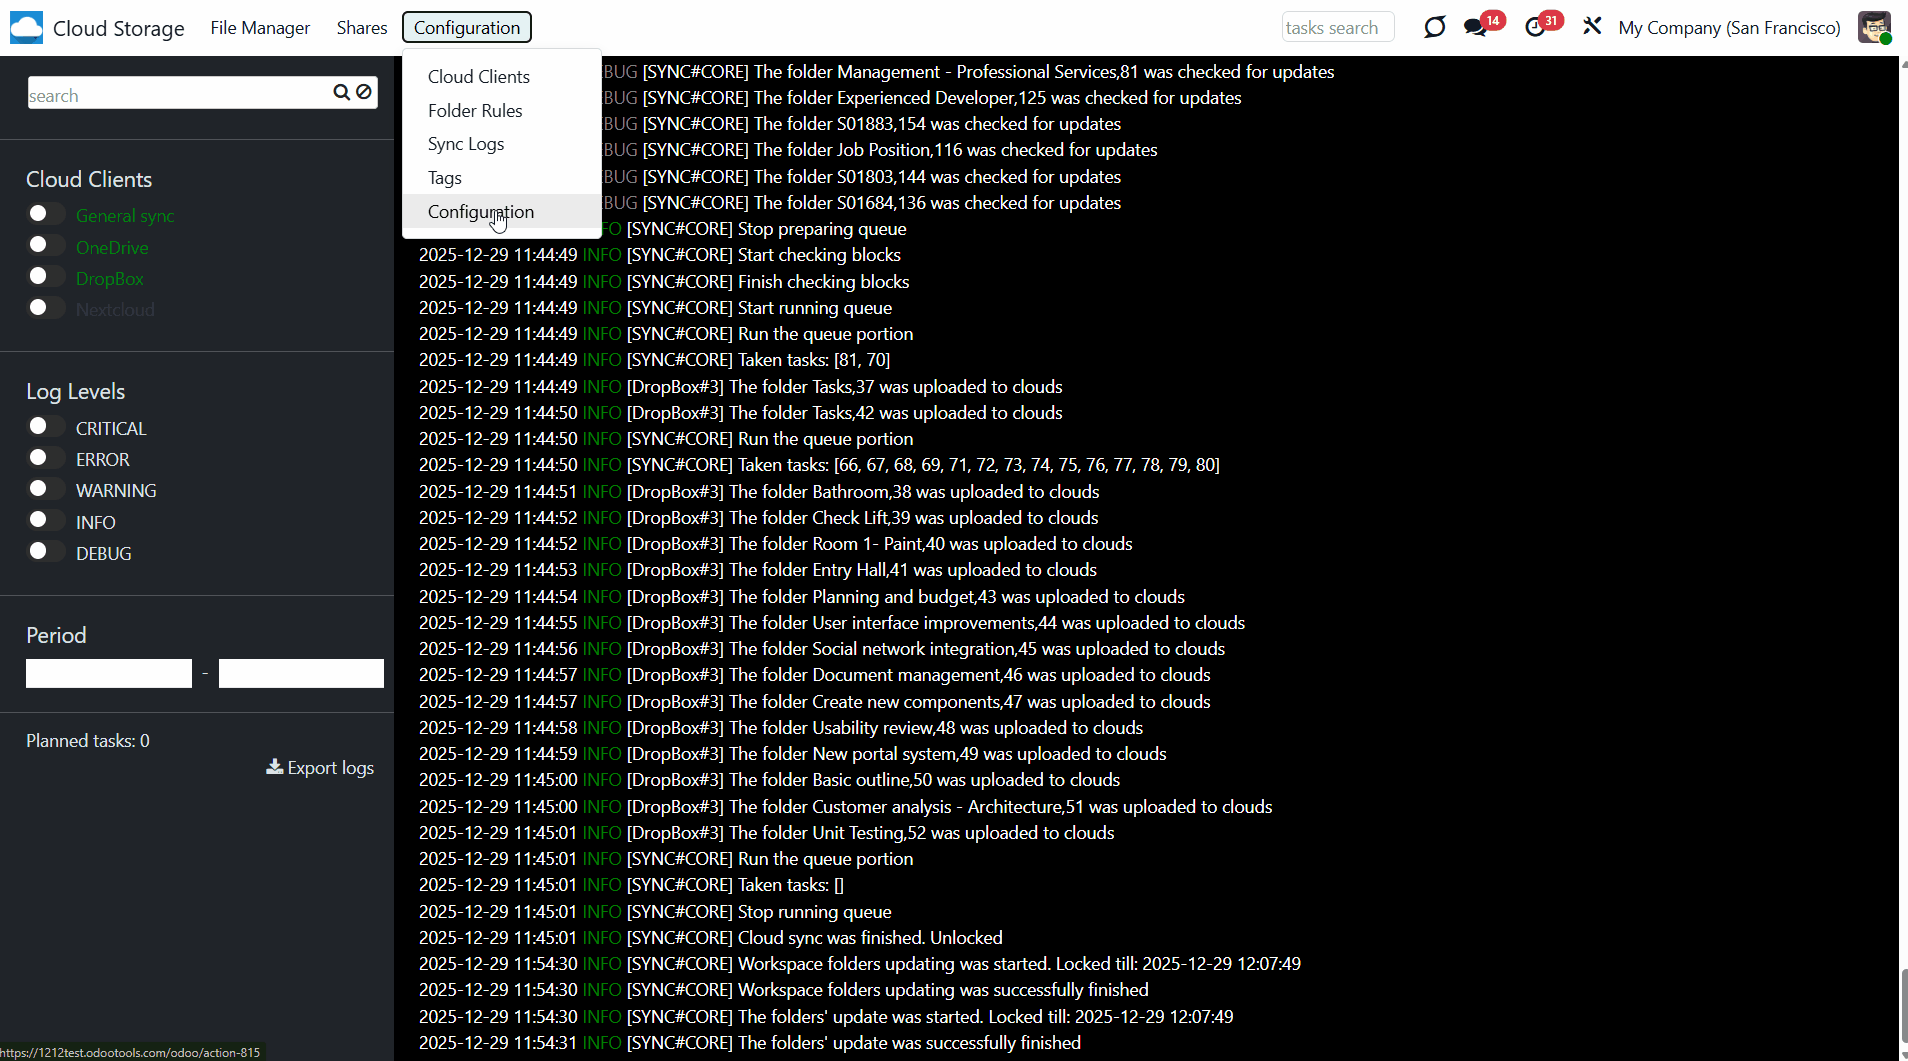Open the company switcher My Company
This screenshot has height=1061, width=1908.
click(1729, 28)
